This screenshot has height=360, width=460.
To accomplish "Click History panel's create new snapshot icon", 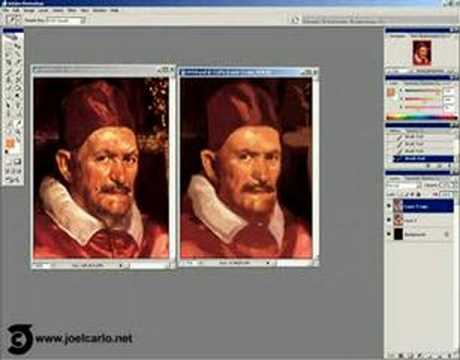I will pyautogui.click(x=439, y=166).
